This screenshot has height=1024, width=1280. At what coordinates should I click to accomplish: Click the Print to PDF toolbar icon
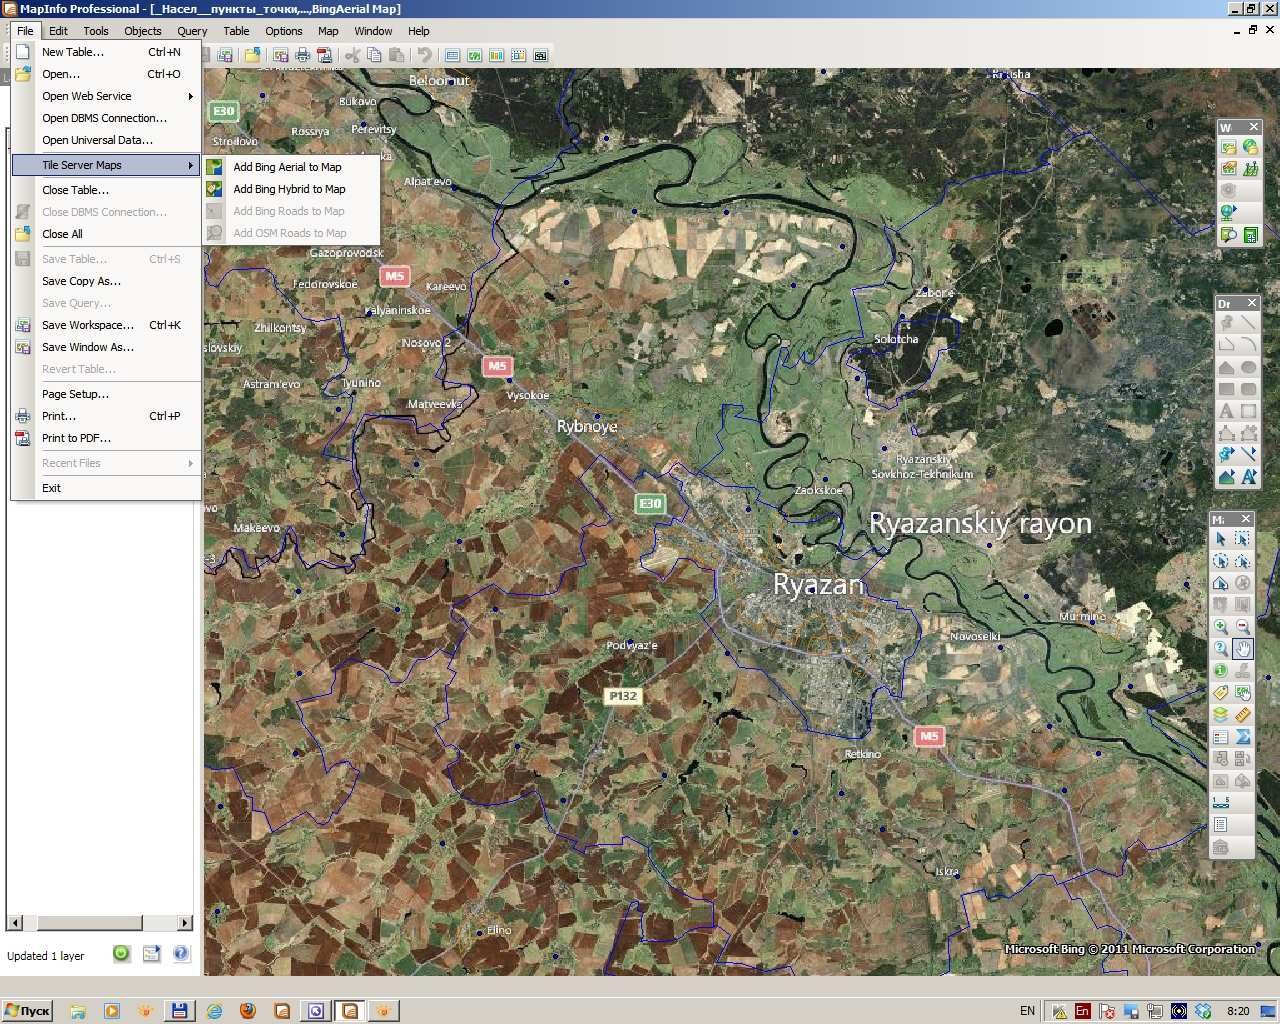coord(324,55)
